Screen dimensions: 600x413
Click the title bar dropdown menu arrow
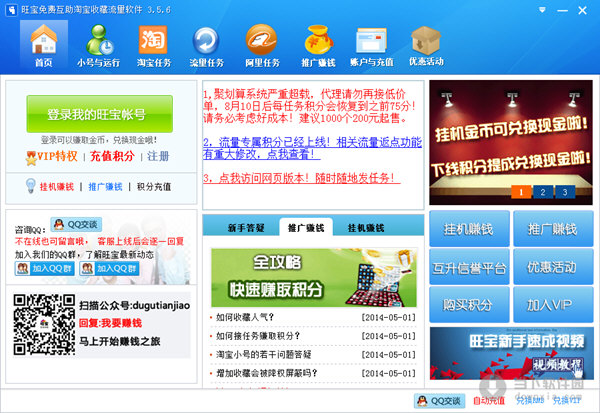click(542, 10)
